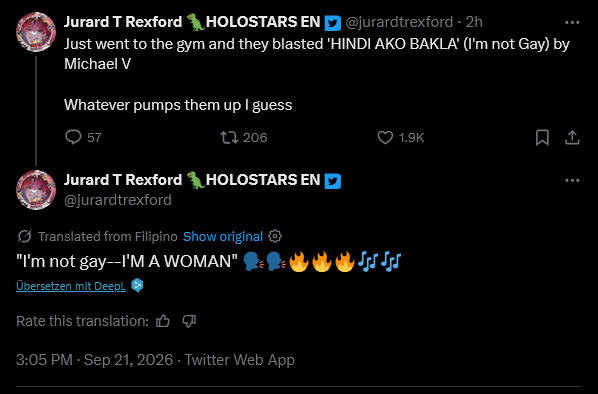Open the second tweet's profile avatar
The width and height of the screenshot is (598, 394).
click(x=36, y=190)
